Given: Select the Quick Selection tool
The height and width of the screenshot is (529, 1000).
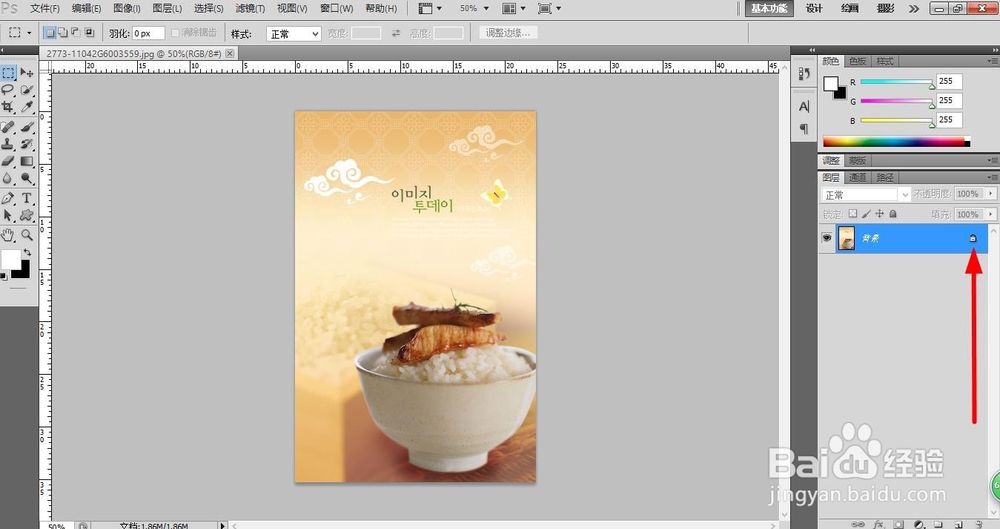Looking at the screenshot, I should click(27, 90).
